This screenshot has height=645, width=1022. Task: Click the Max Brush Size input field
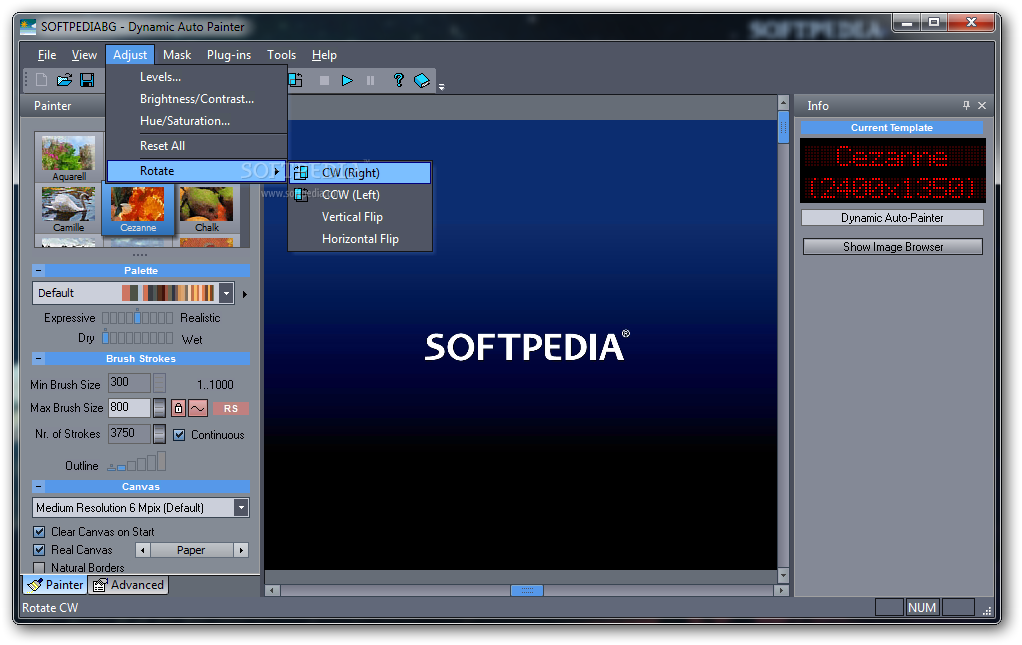coord(129,408)
